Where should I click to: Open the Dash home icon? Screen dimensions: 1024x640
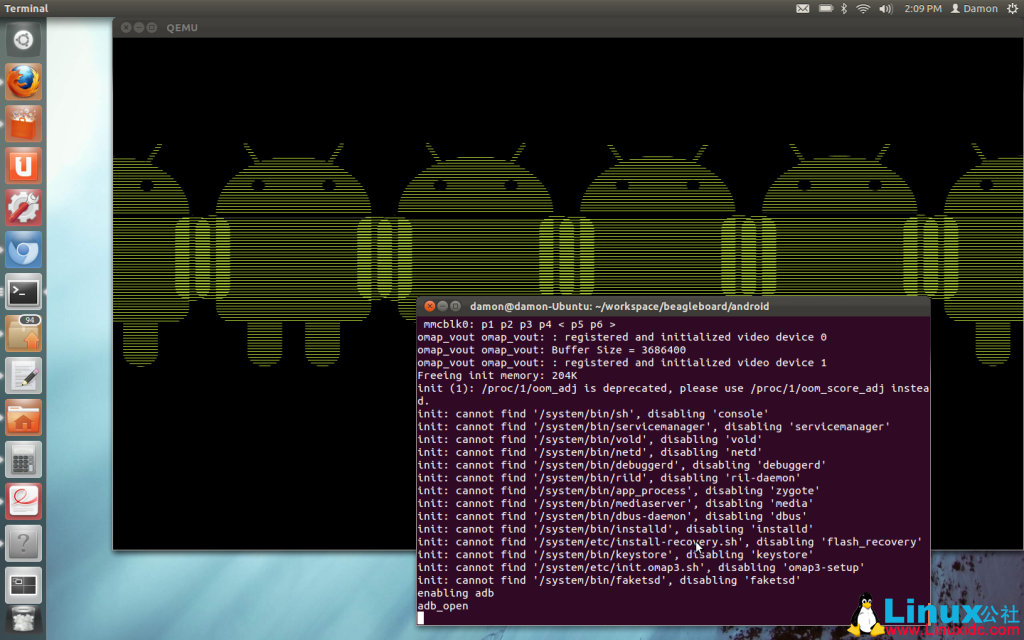click(x=22, y=38)
